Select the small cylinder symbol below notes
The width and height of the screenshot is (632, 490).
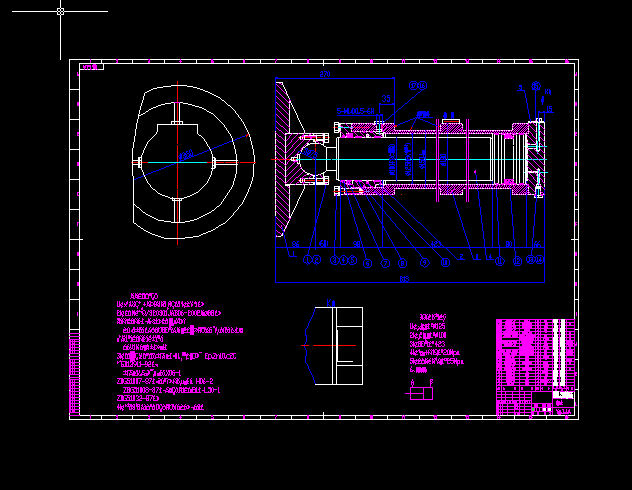(x=421, y=393)
